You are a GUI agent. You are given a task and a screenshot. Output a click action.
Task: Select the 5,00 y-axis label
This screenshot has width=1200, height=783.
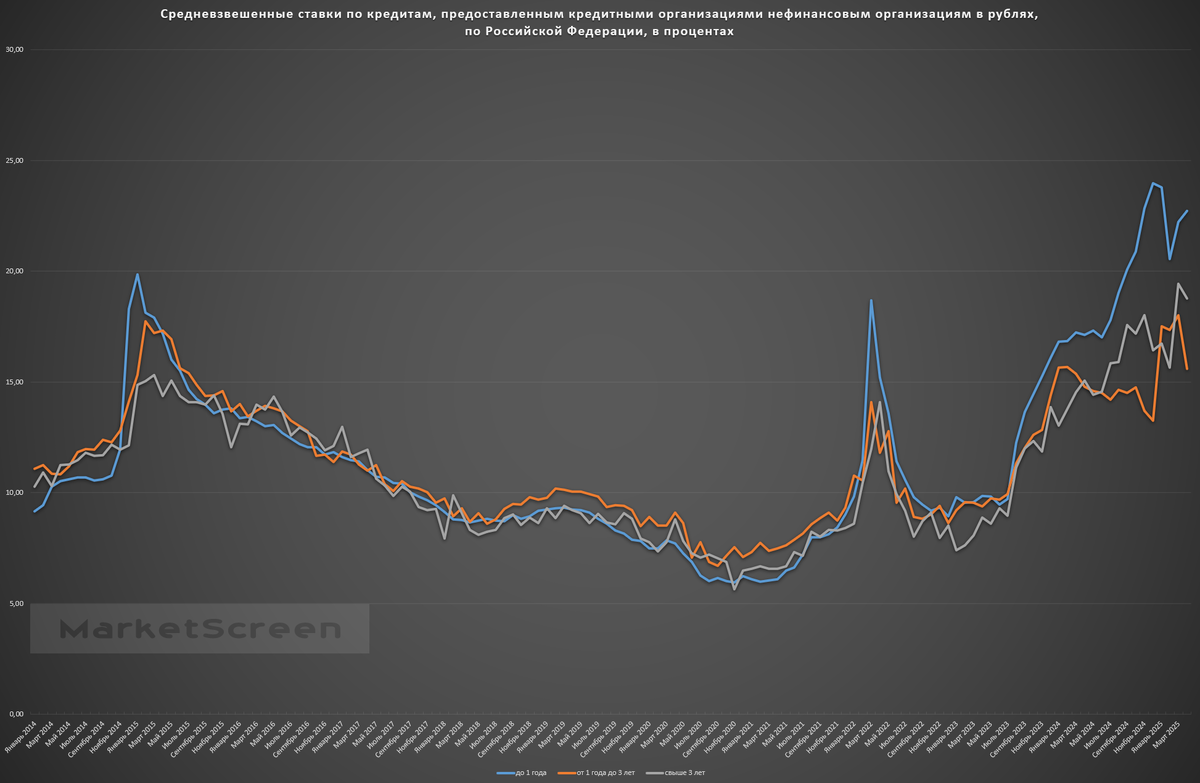point(16,603)
